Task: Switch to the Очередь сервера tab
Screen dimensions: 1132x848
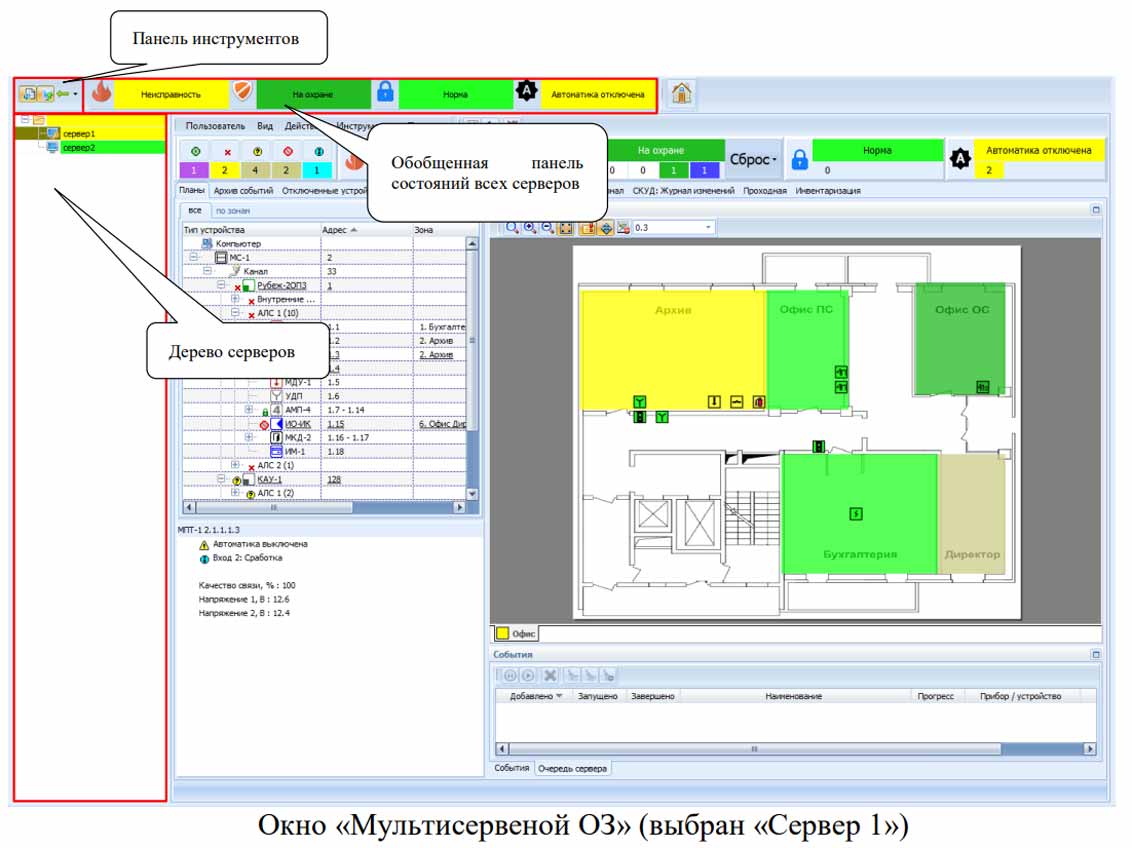Action: [572, 768]
